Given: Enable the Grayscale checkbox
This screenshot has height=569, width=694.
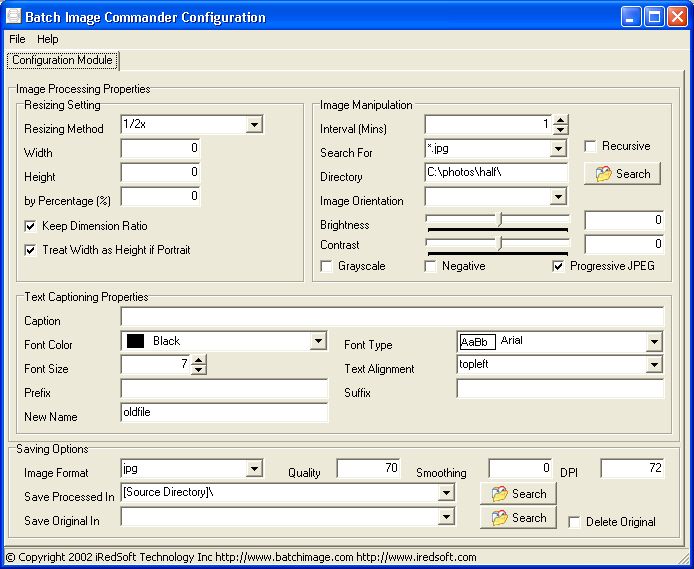Looking at the screenshot, I should (326, 266).
